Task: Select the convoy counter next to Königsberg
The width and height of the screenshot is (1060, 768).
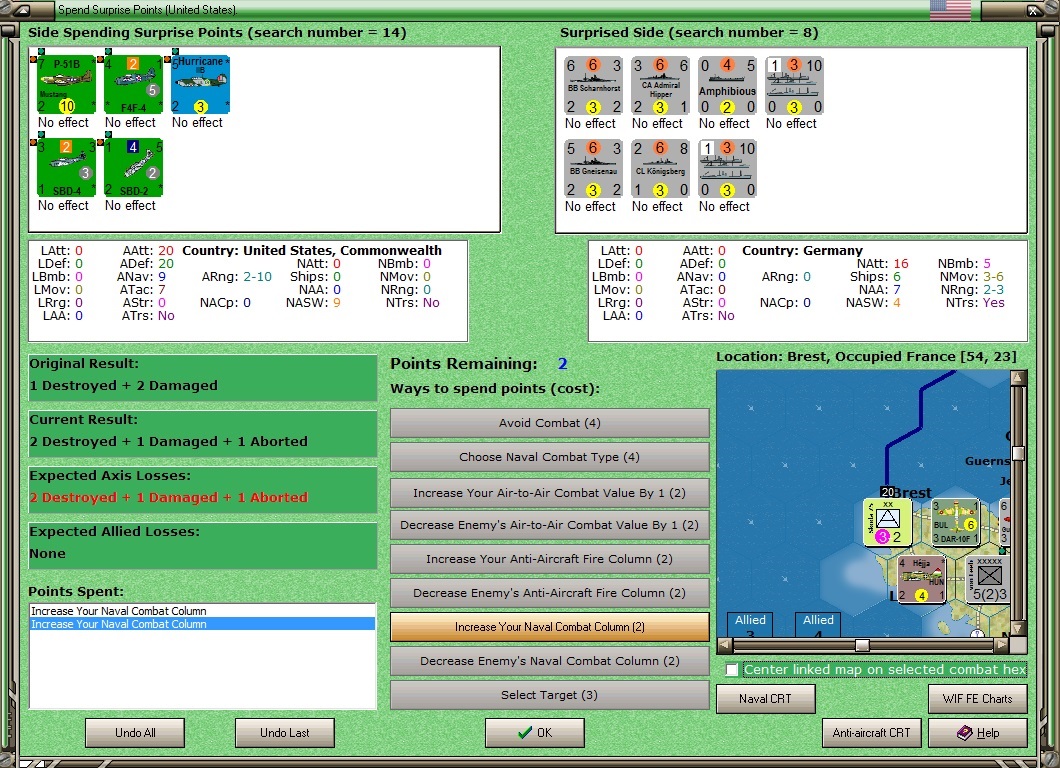Action: tap(727, 169)
